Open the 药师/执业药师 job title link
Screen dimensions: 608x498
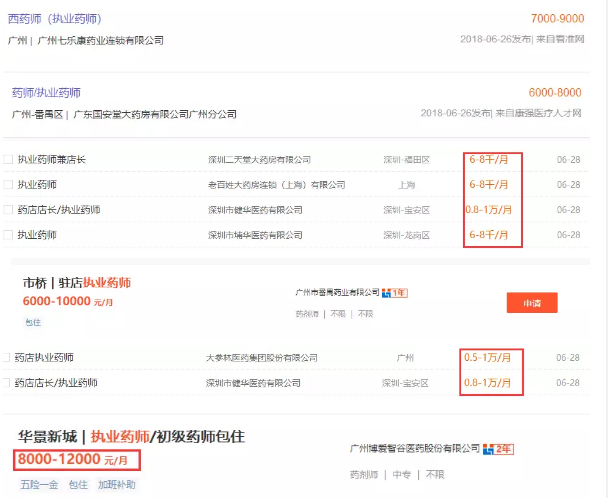coord(46,93)
